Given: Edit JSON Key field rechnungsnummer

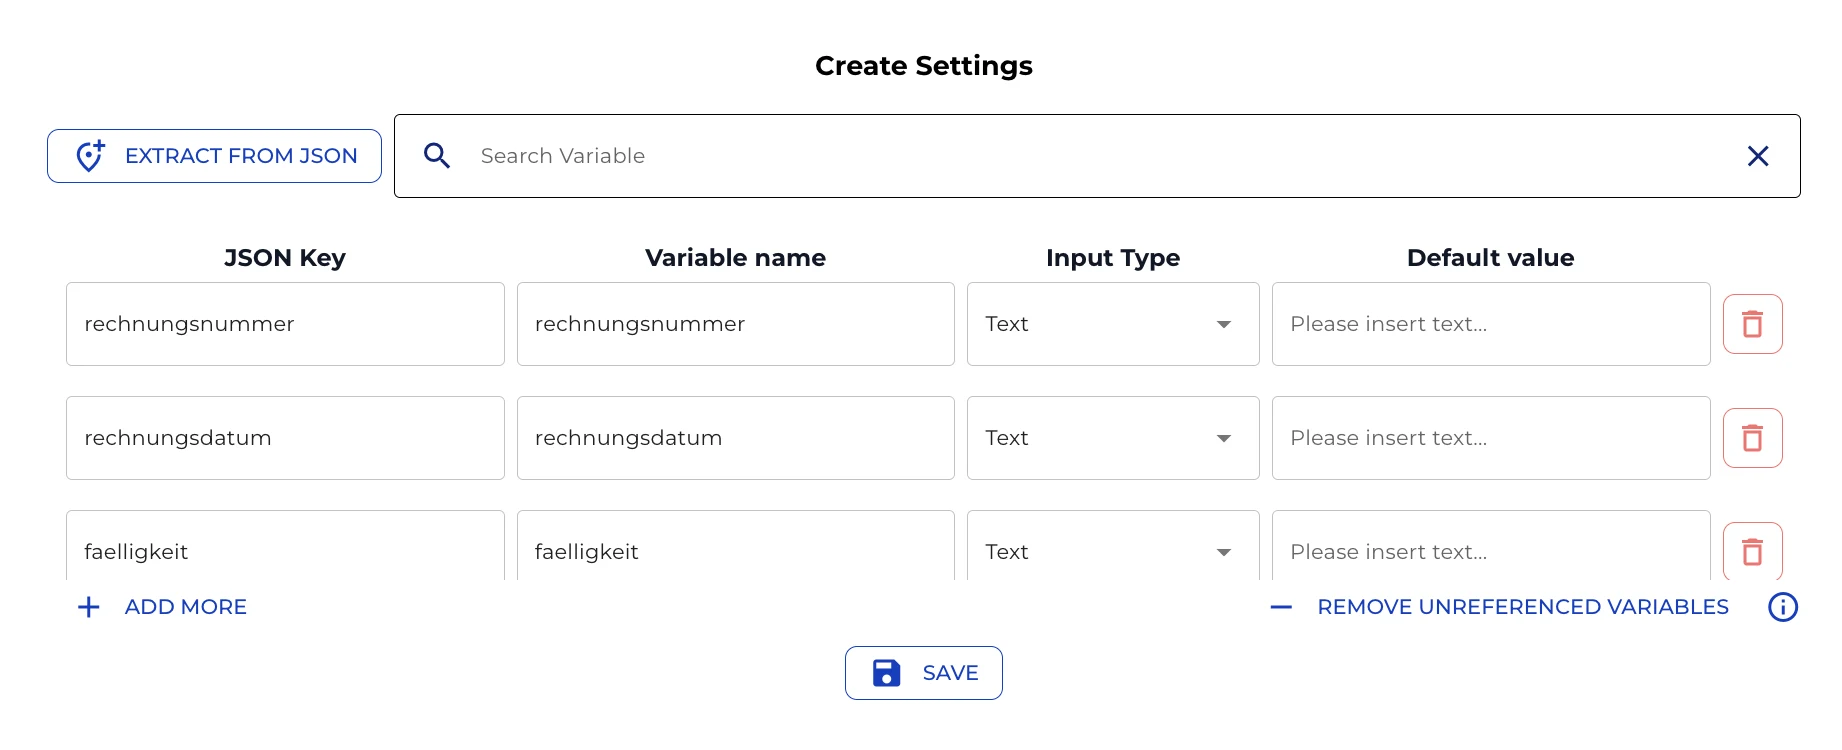Looking at the screenshot, I should pyautogui.click(x=285, y=324).
